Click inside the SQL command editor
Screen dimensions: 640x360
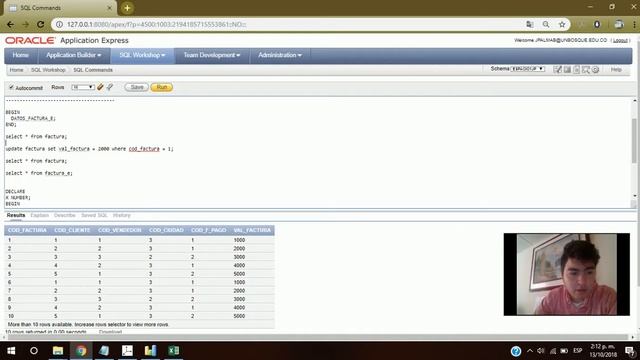click(x=318, y=152)
